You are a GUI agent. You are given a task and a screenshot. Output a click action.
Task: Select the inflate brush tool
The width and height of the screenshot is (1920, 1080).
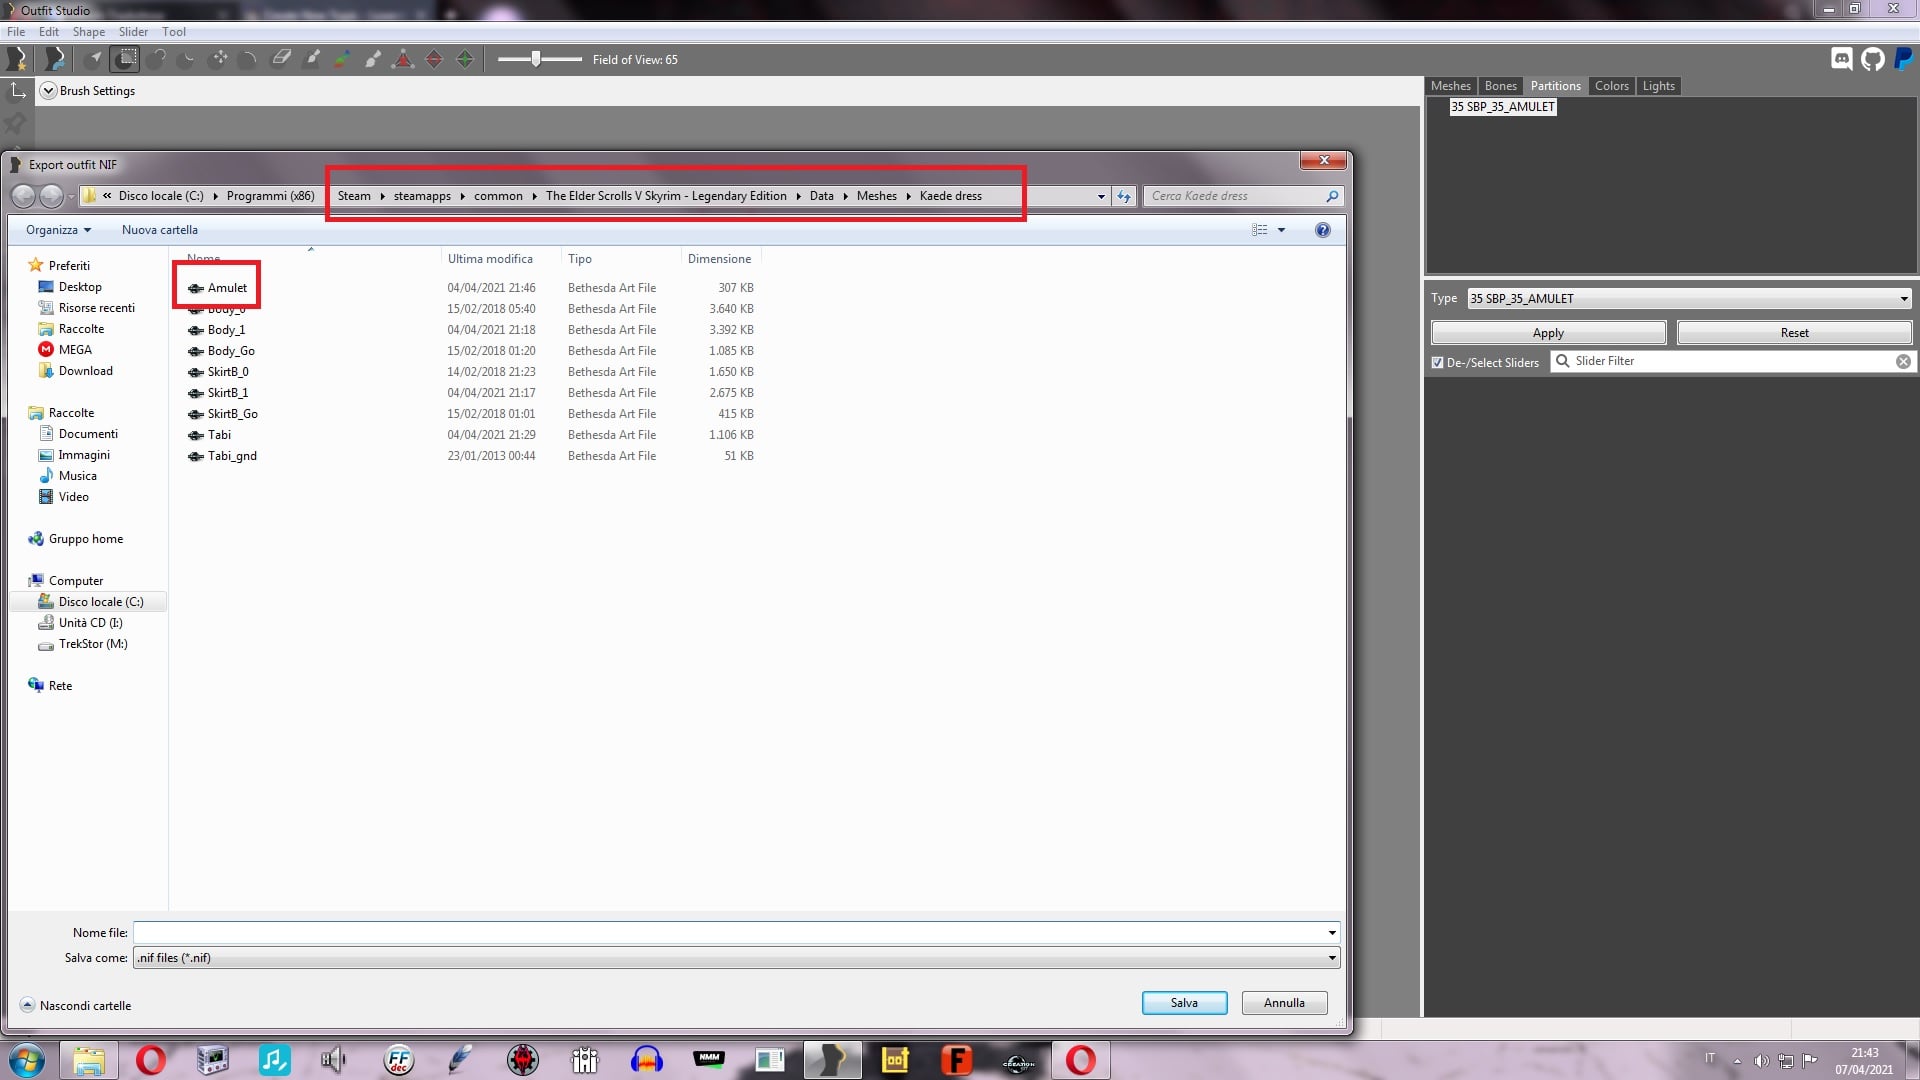click(x=157, y=59)
